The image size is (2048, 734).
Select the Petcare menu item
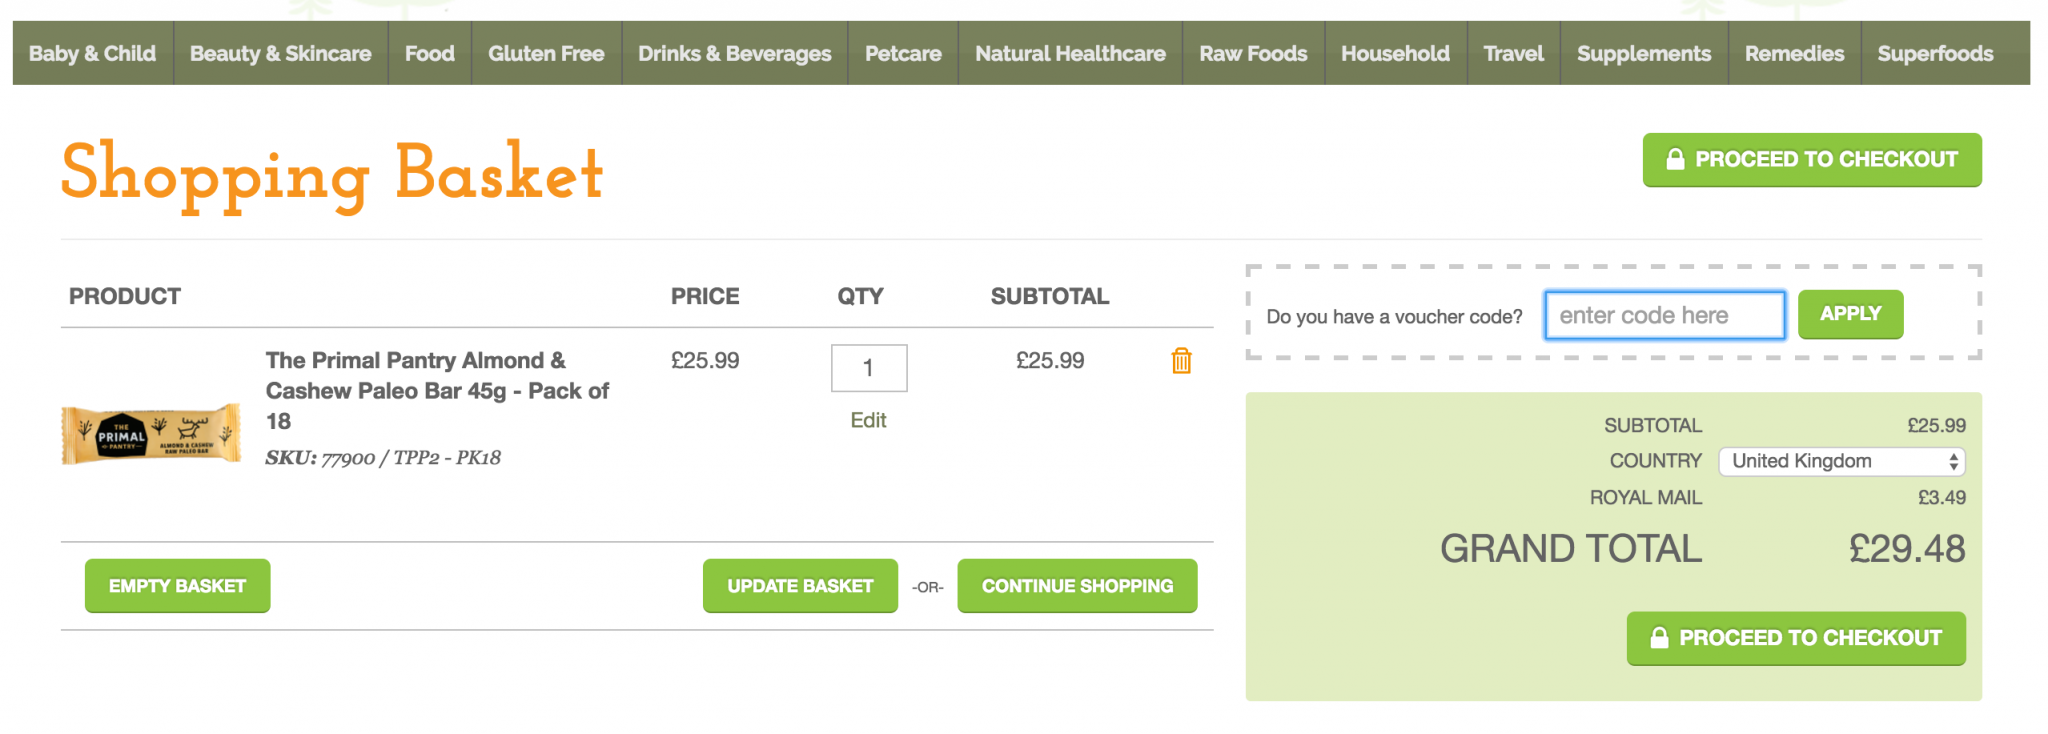tap(903, 54)
